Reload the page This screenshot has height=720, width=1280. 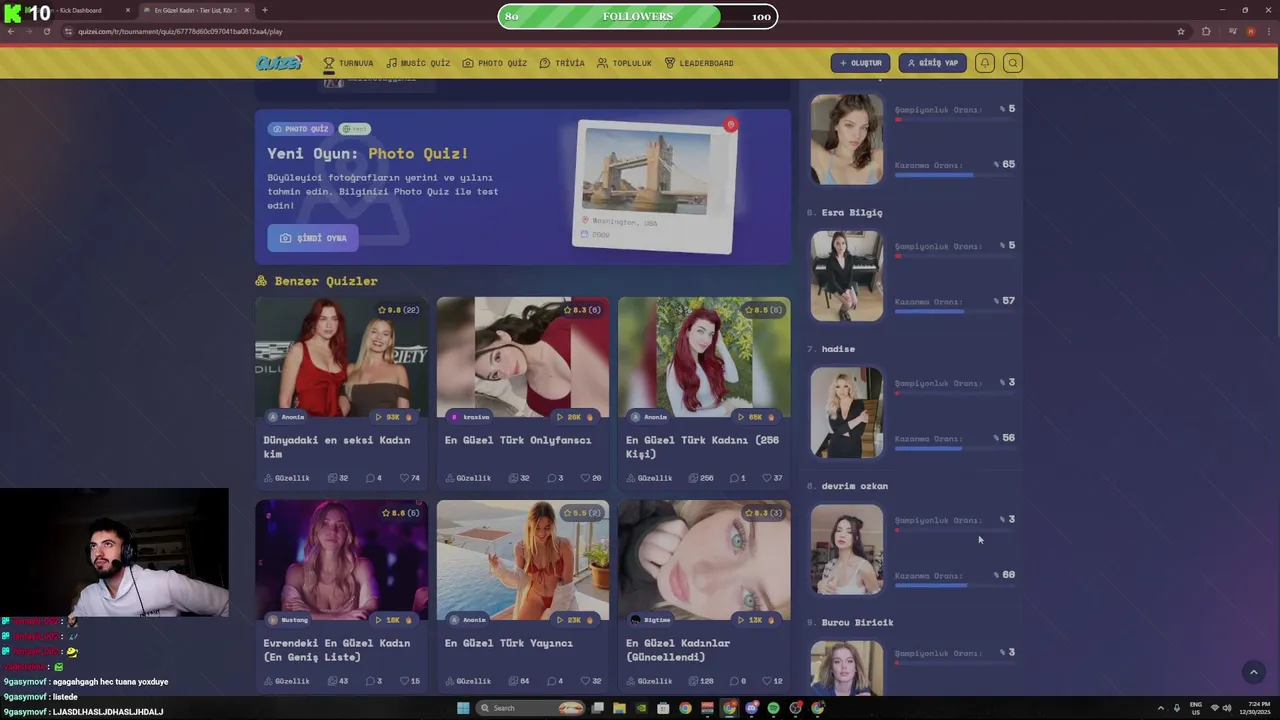point(46,31)
